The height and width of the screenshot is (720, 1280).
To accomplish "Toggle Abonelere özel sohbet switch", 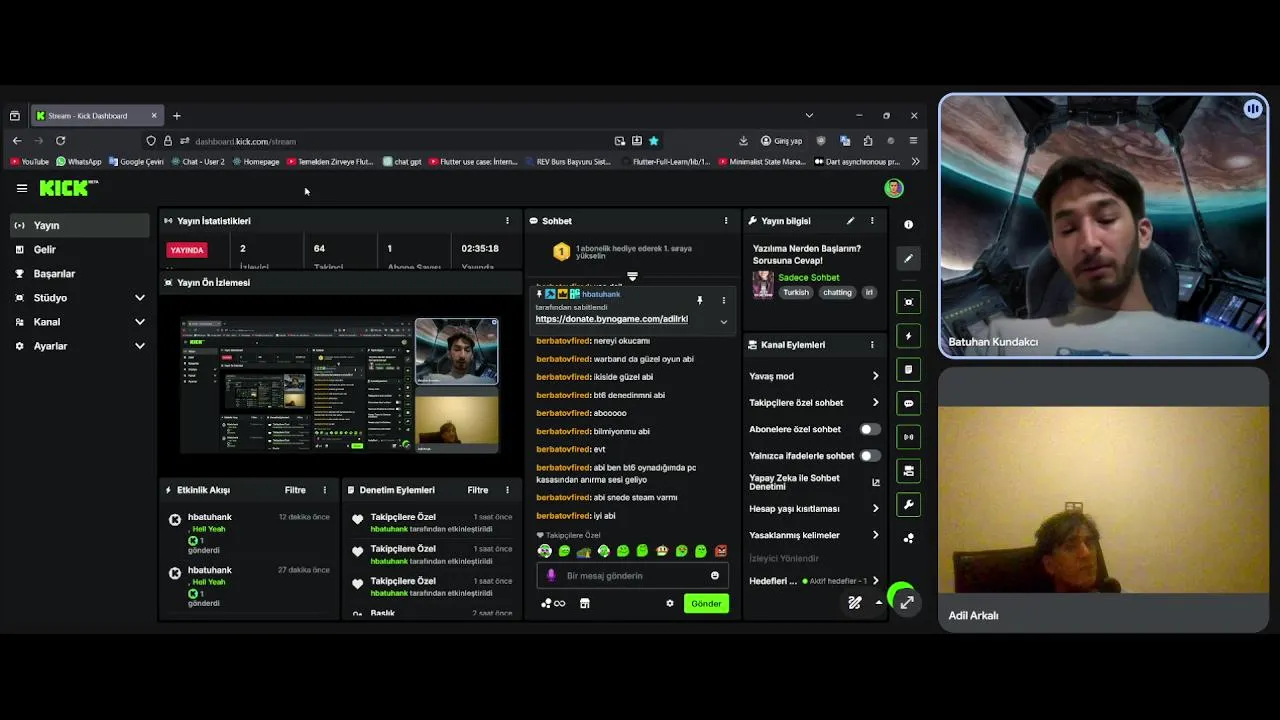I will 870,429.
